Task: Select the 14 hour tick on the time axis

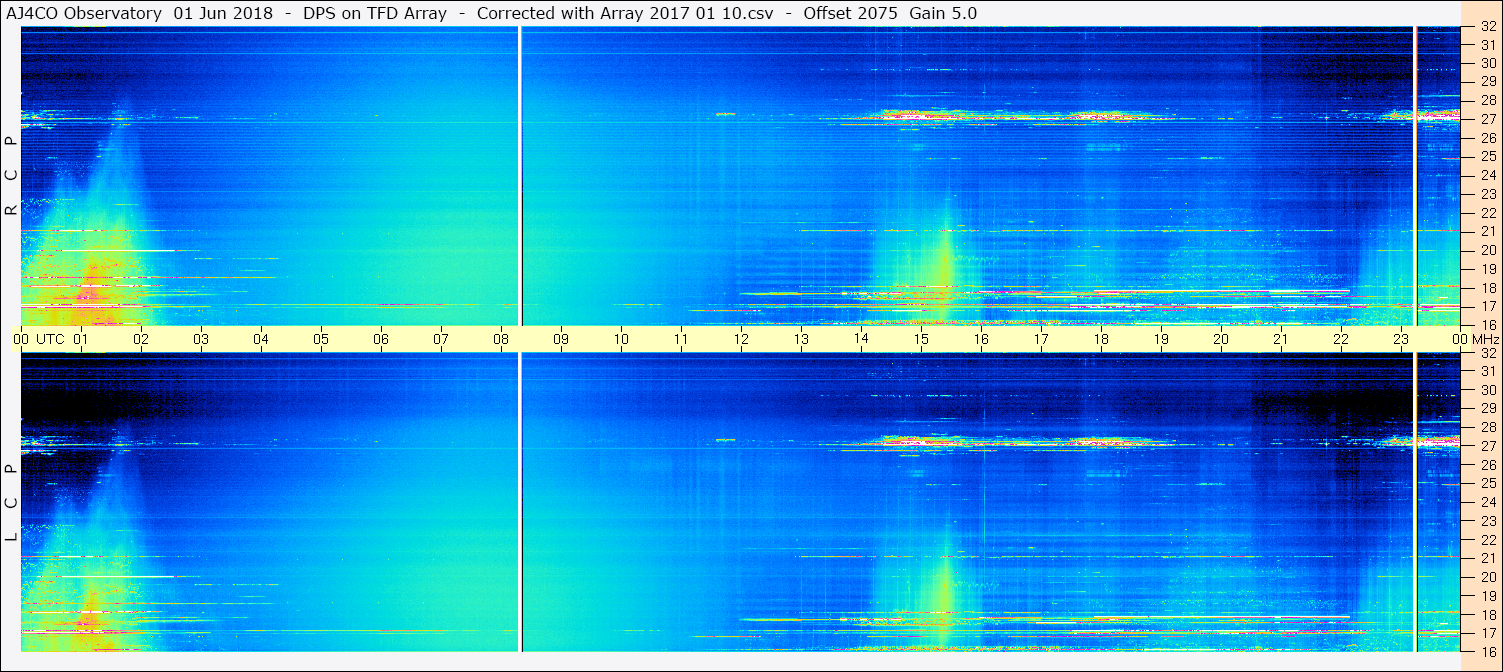Action: (x=861, y=339)
